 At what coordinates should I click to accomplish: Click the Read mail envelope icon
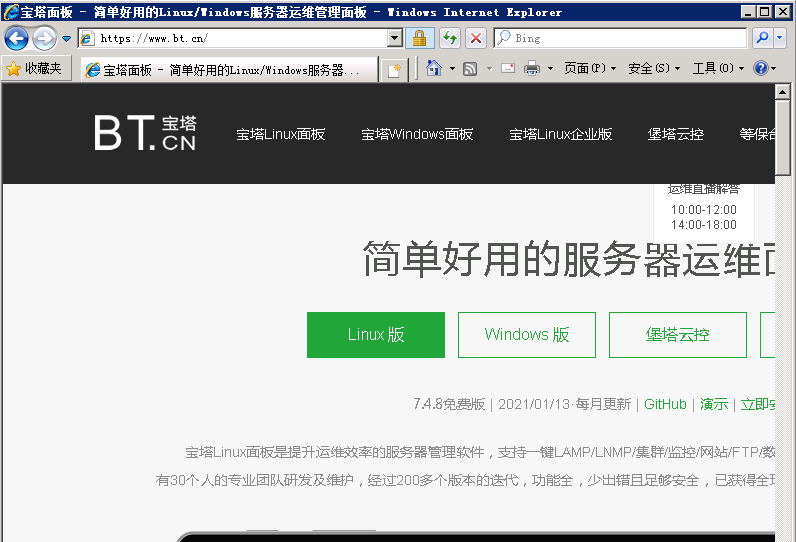point(508,68)
